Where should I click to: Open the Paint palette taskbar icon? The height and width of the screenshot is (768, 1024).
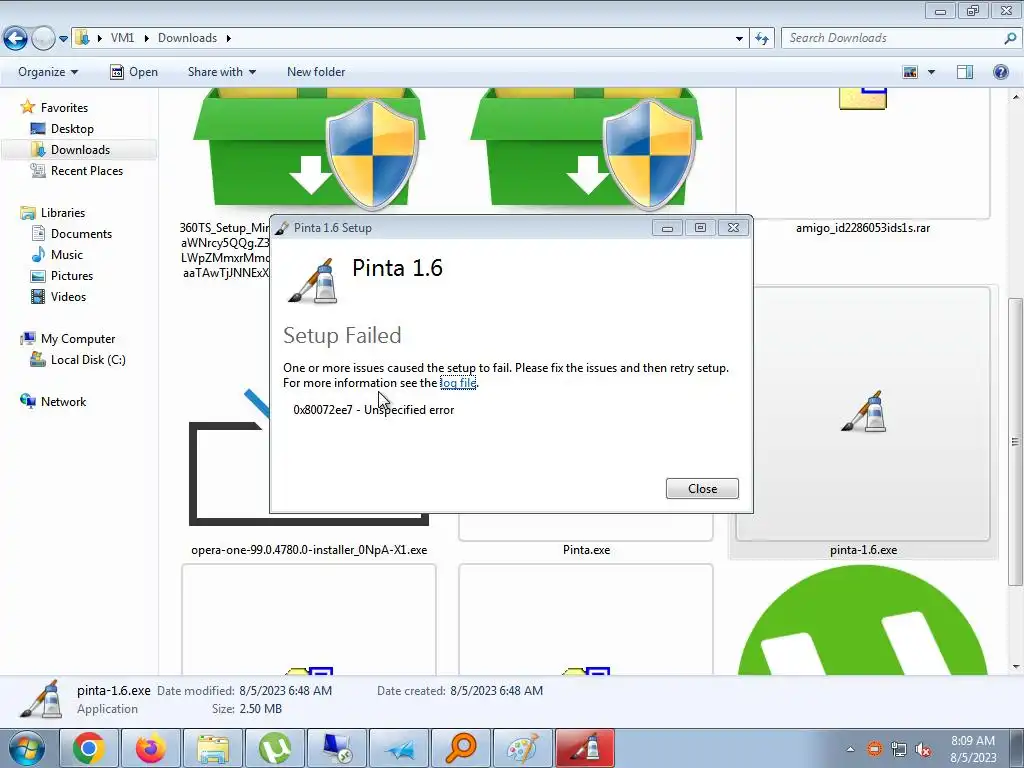(x=522, y=748)
